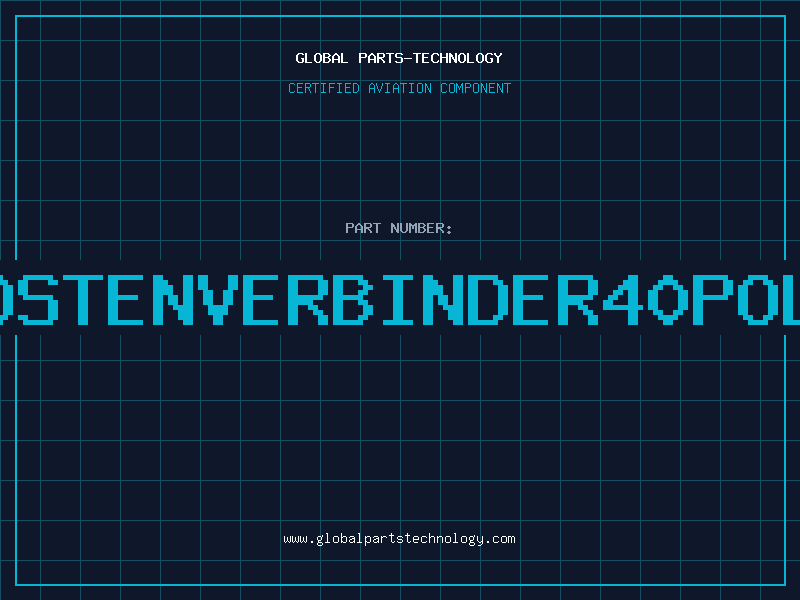This screenshot has width=800, height=600.
Task: Click the large part number text STENVERBINDER40POL
Action: [x=400, y=300]
